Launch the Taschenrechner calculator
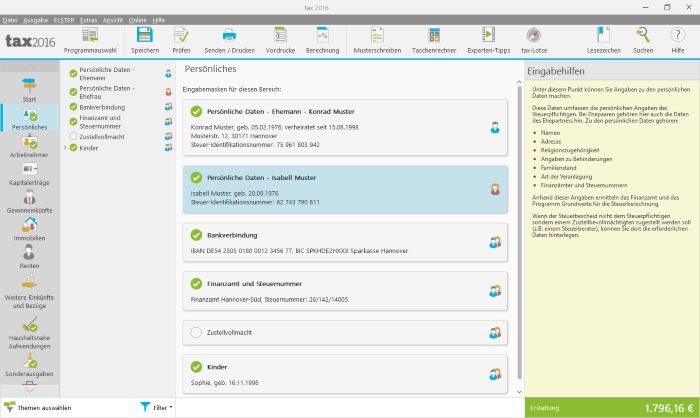The height and width of the screenshot is (418, 700). (x=434, y=41)
